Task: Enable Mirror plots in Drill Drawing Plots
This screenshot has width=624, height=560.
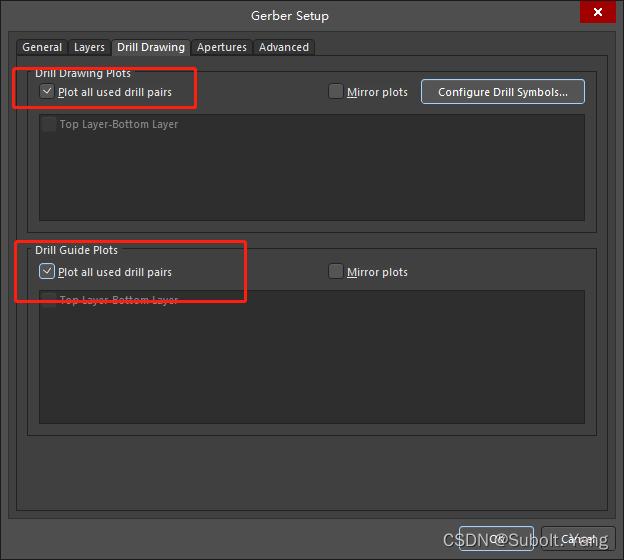Action: pyautogui.click(x=336, y=92)
